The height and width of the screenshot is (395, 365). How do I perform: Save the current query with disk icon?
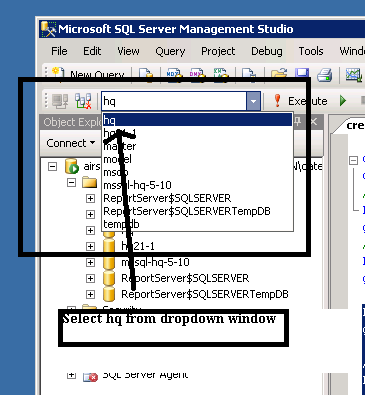coord(302,75)
